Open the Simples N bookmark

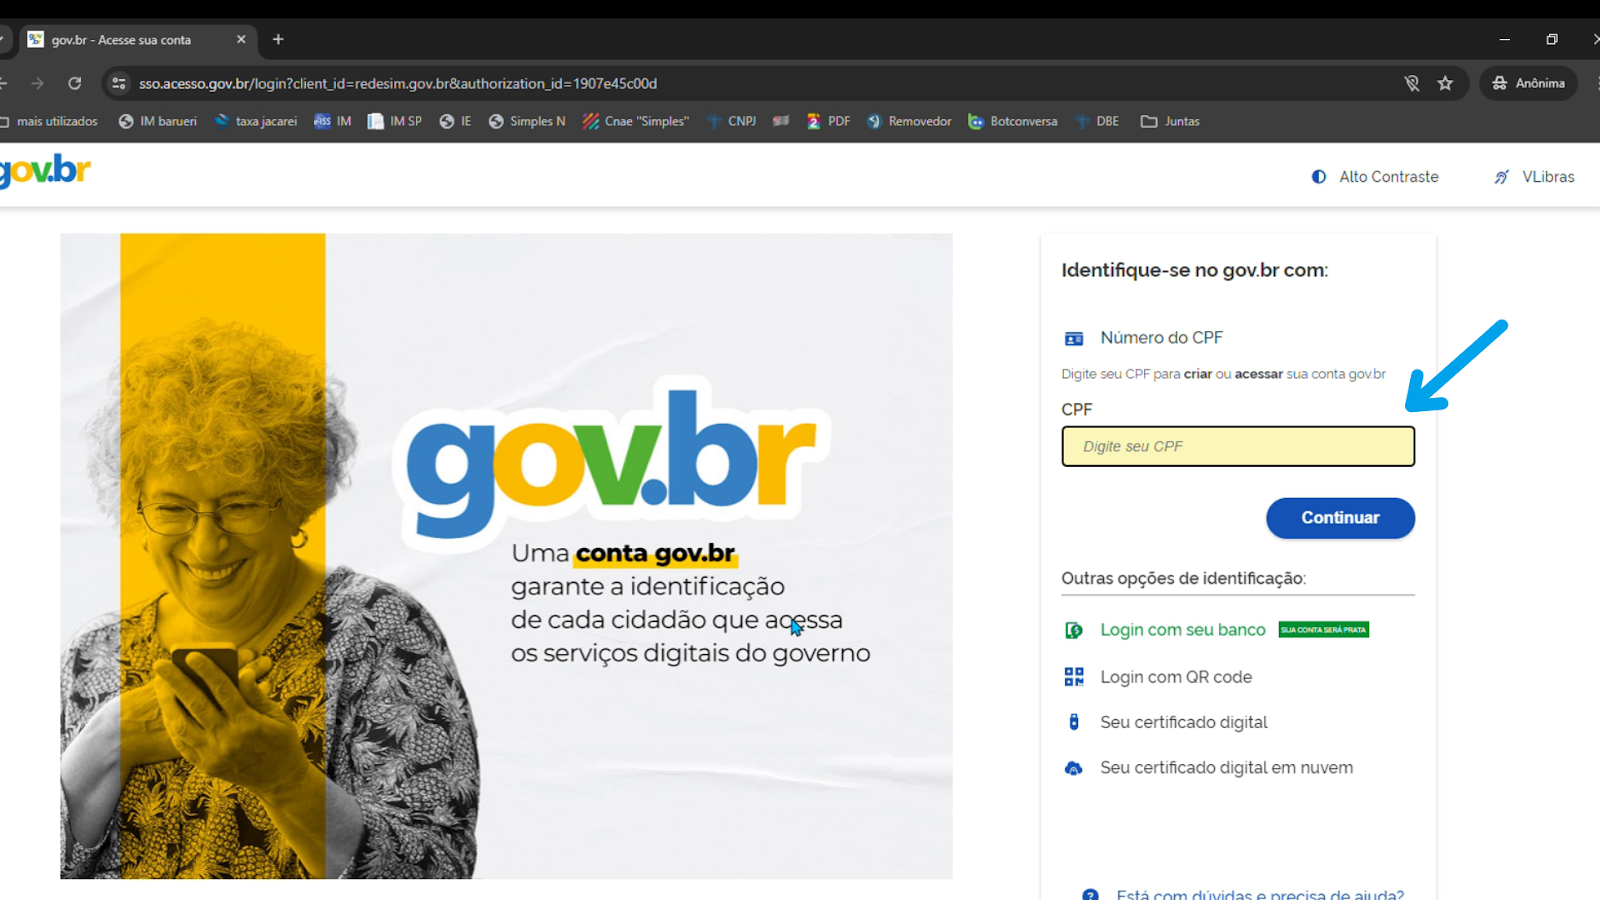pyautogui.click(x=526, y=121)
